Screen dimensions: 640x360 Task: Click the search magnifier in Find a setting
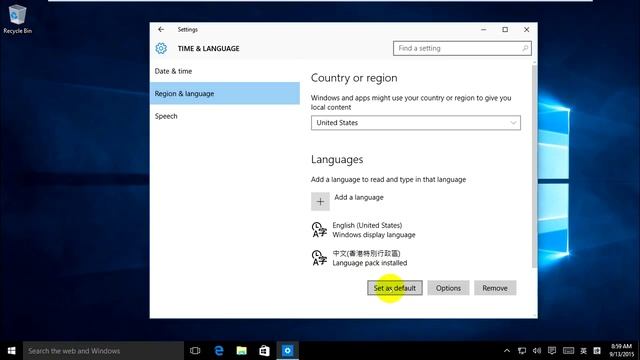tap(525, 48)
